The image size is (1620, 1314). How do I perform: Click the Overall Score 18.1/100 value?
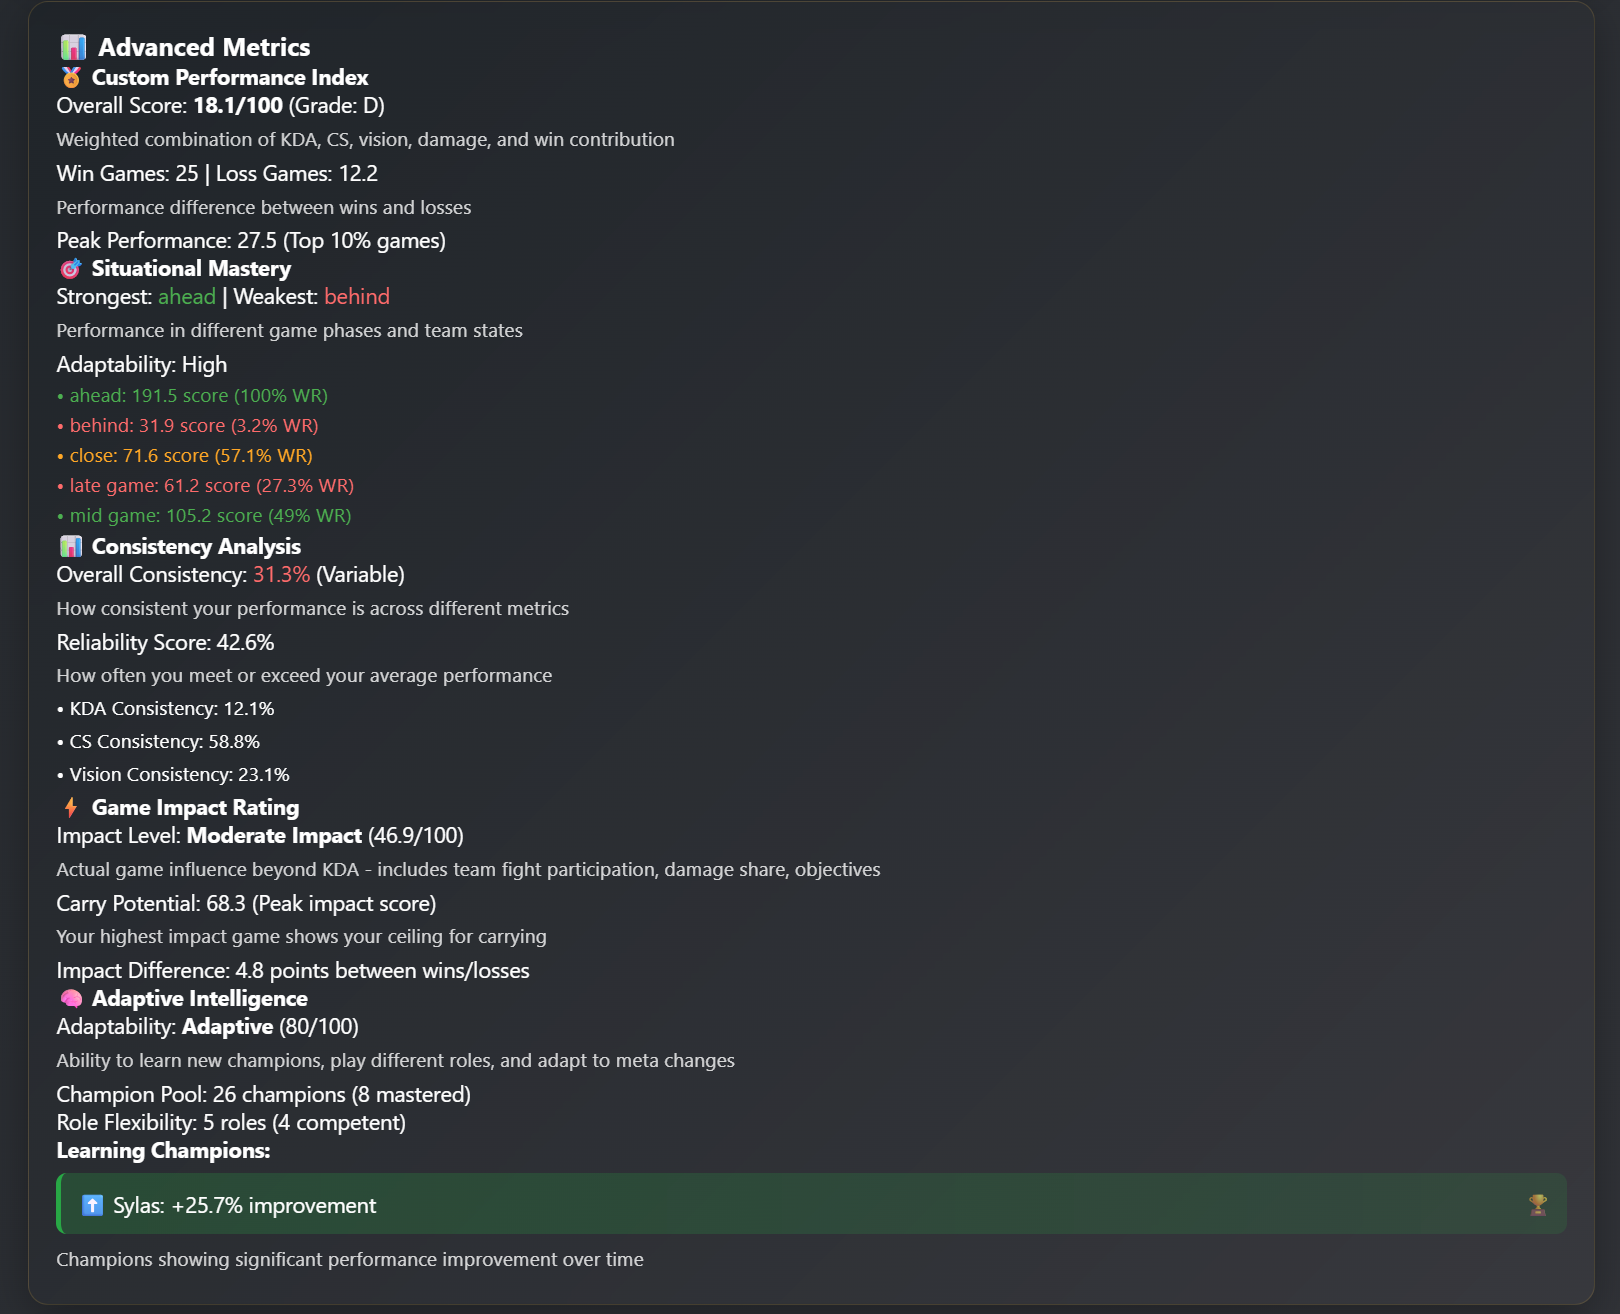tap(238, 106)
